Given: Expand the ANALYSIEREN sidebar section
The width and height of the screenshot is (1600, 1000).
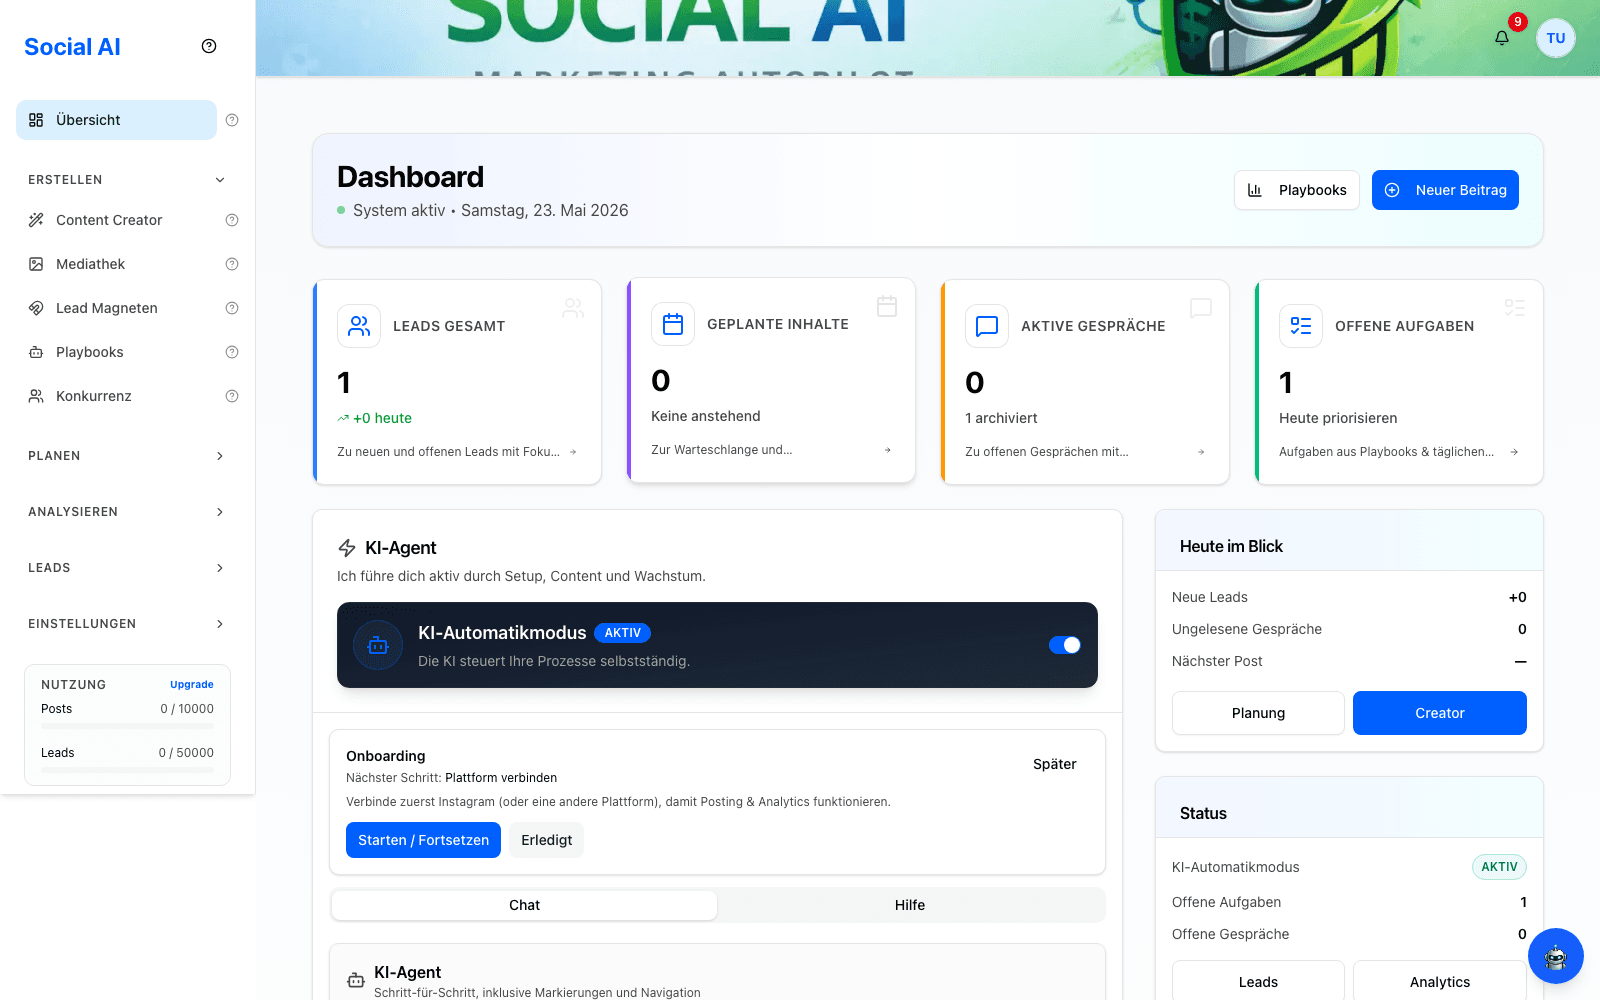Looking at the screenshot, I should coord(127,512).
